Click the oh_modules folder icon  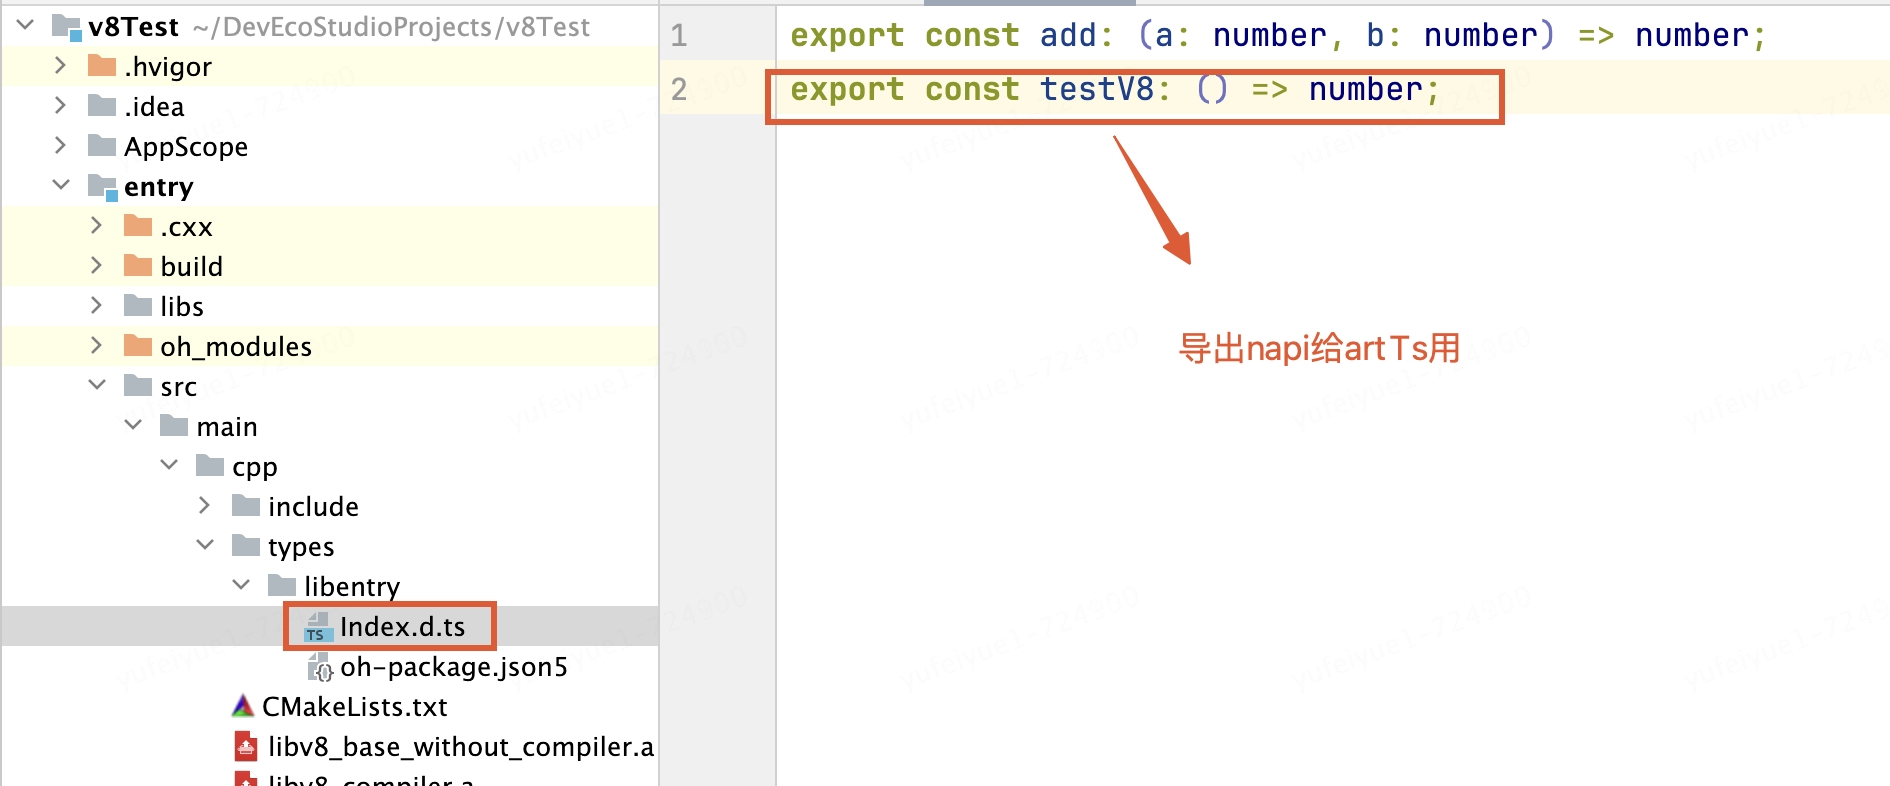click(138, 346)
